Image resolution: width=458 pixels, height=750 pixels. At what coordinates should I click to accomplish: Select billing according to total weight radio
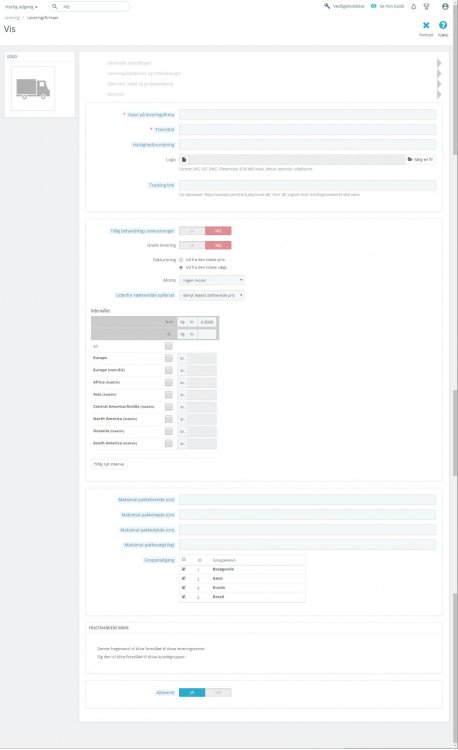[181, 267]
